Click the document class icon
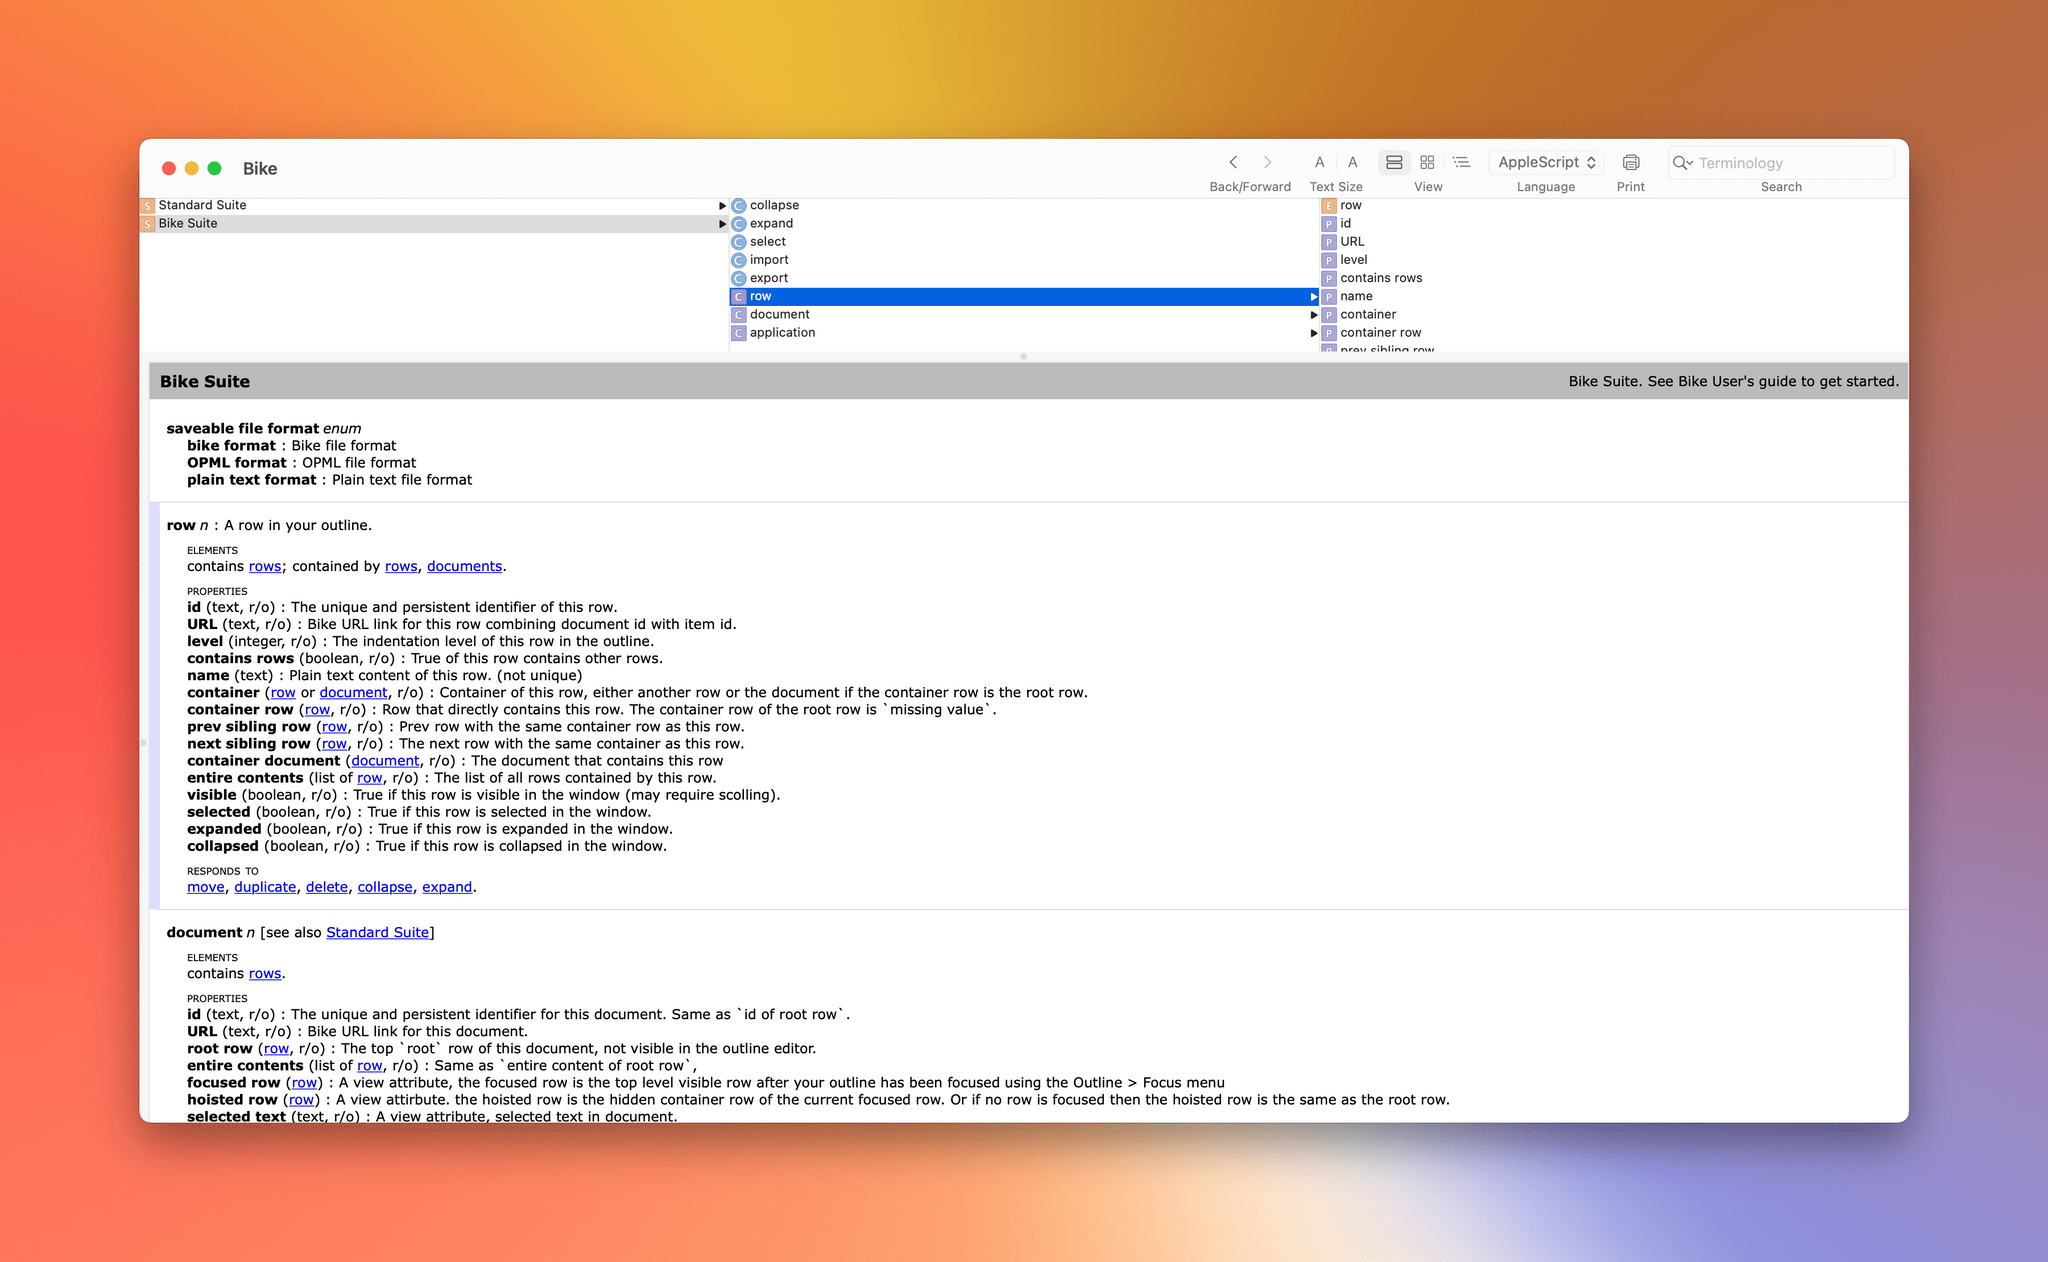The height and width of the screenshot is (1262, 2048). 739,315
